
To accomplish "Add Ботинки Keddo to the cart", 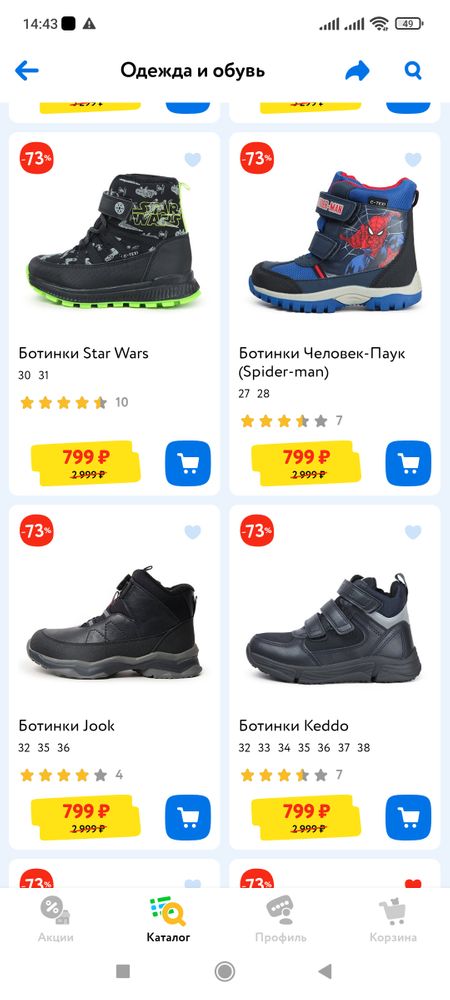I will 408,817.
